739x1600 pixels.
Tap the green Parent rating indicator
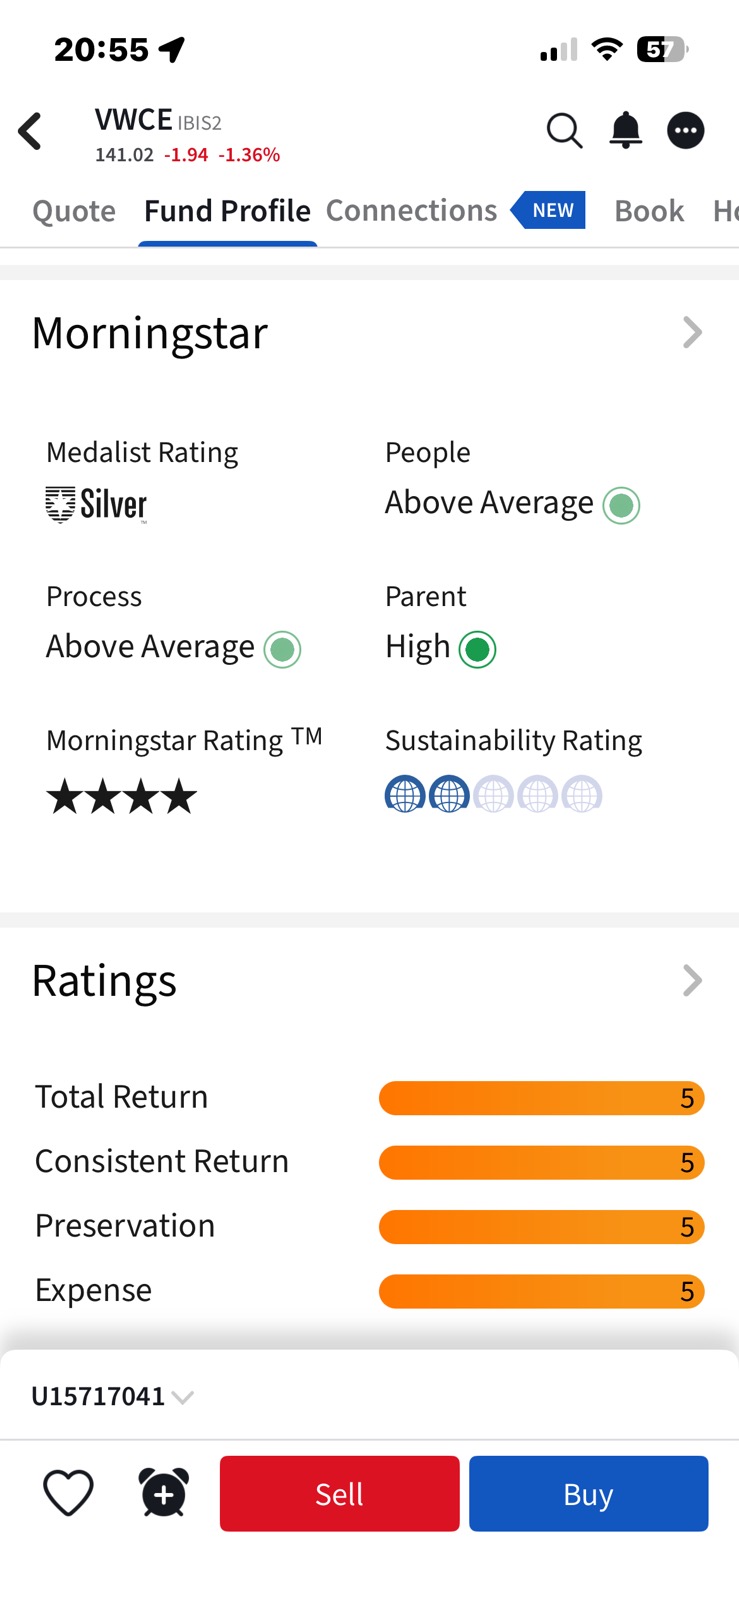pyautogui.click(x=478, y=650)
